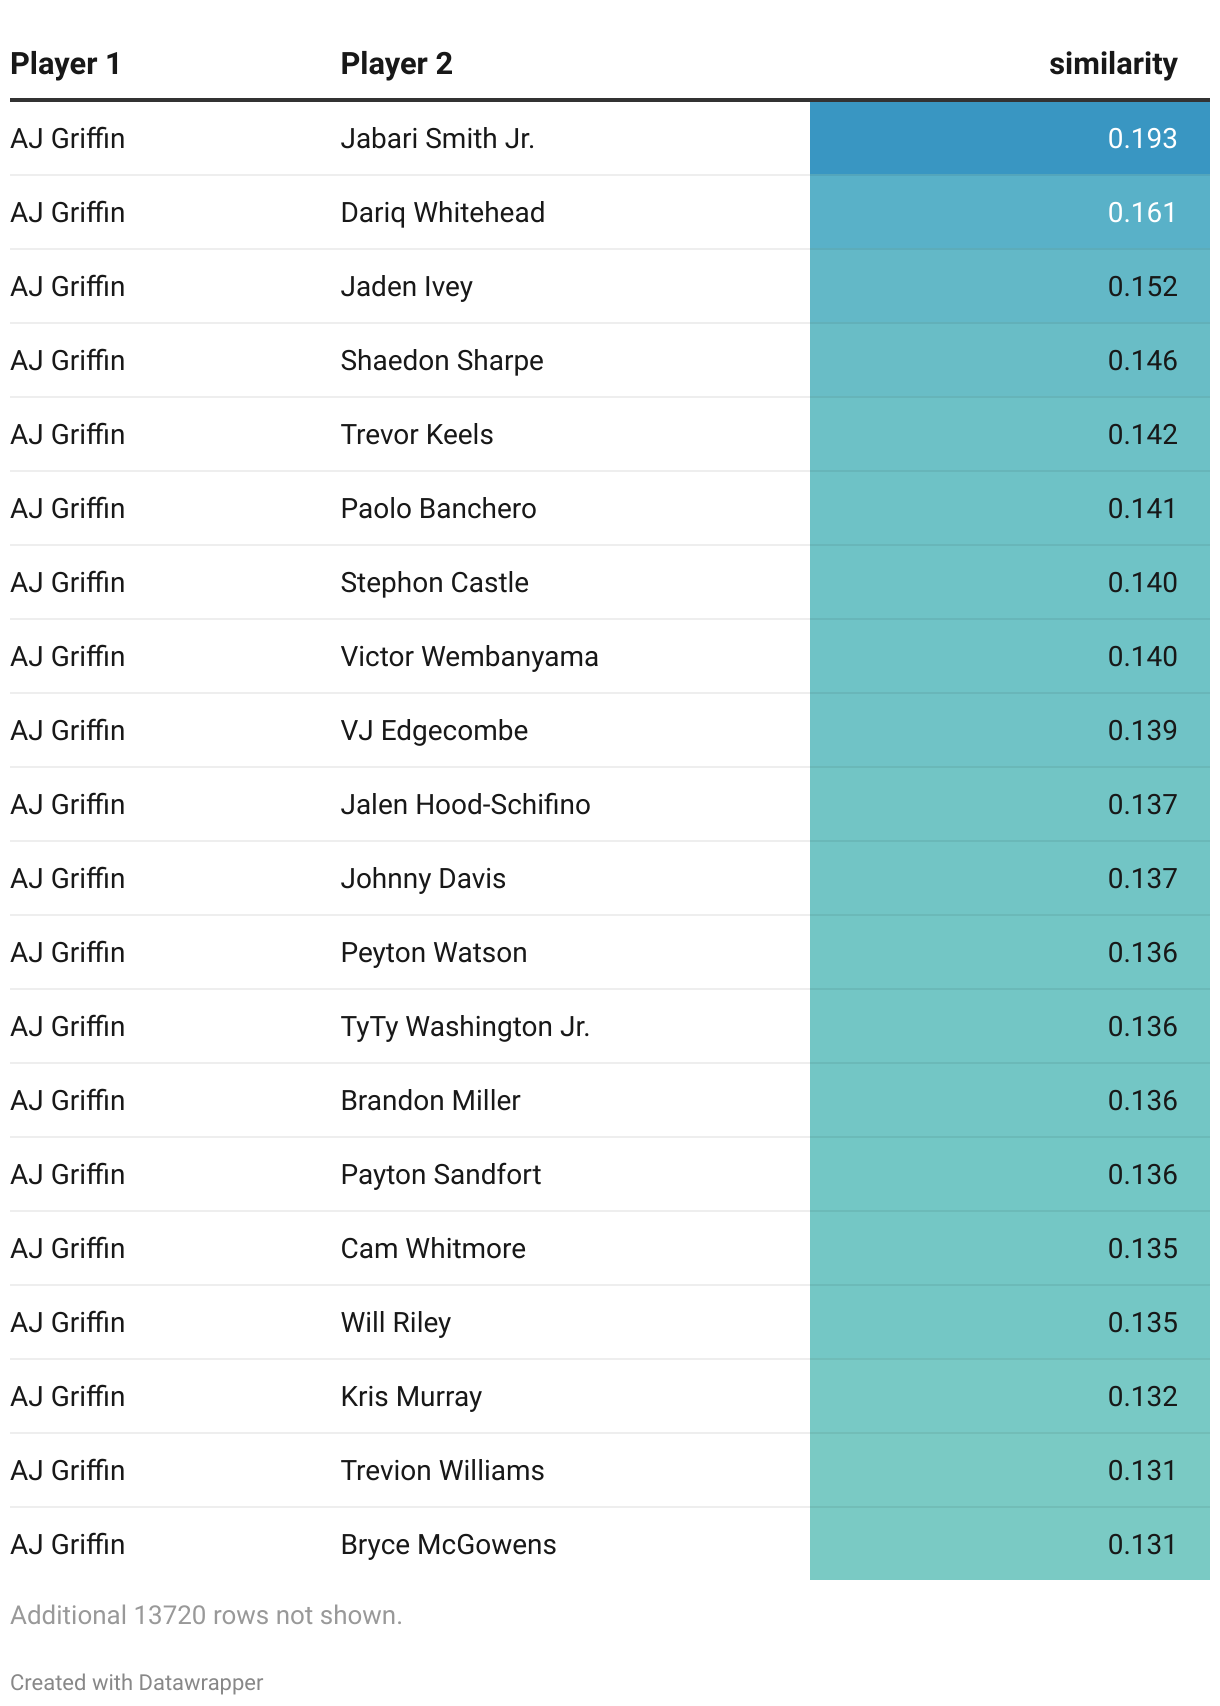Click the Jaden Ivey row name

pos(406,286)
